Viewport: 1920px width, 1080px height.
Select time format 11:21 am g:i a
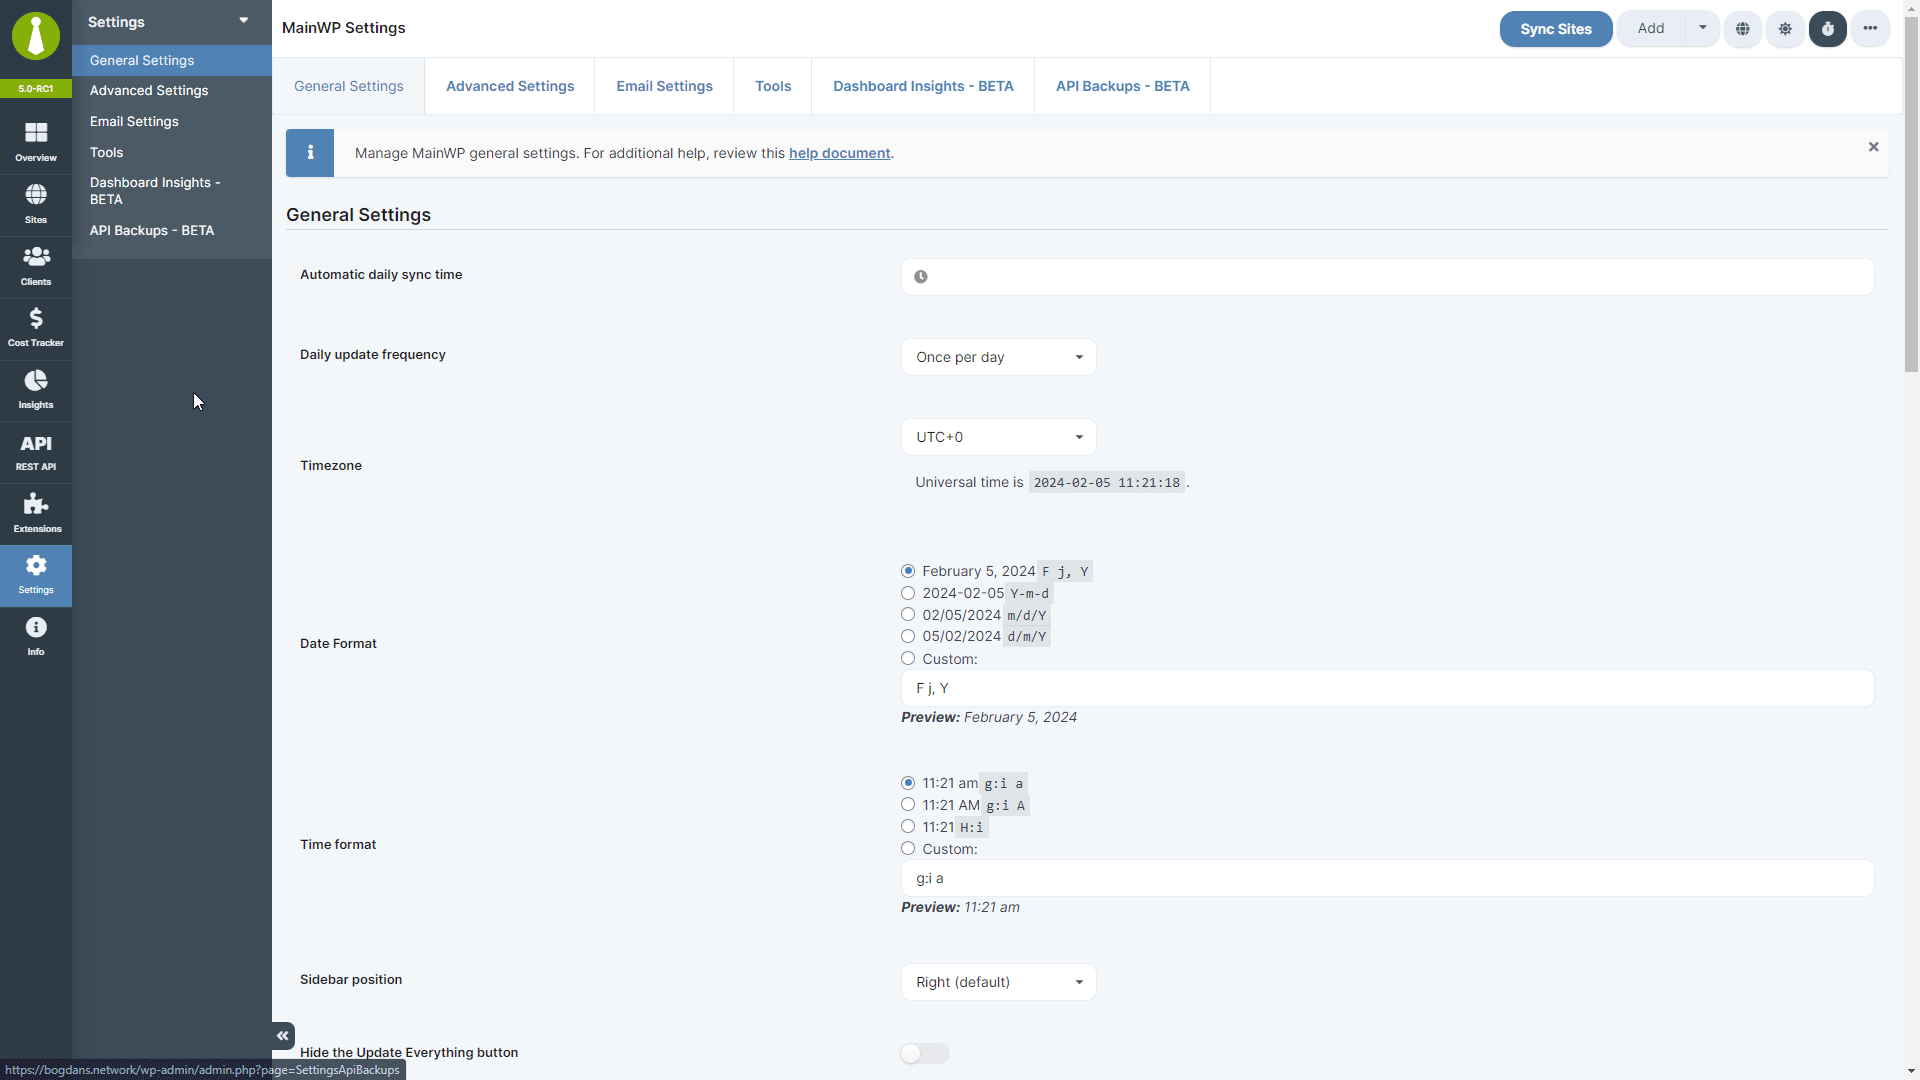pos(908,783)
